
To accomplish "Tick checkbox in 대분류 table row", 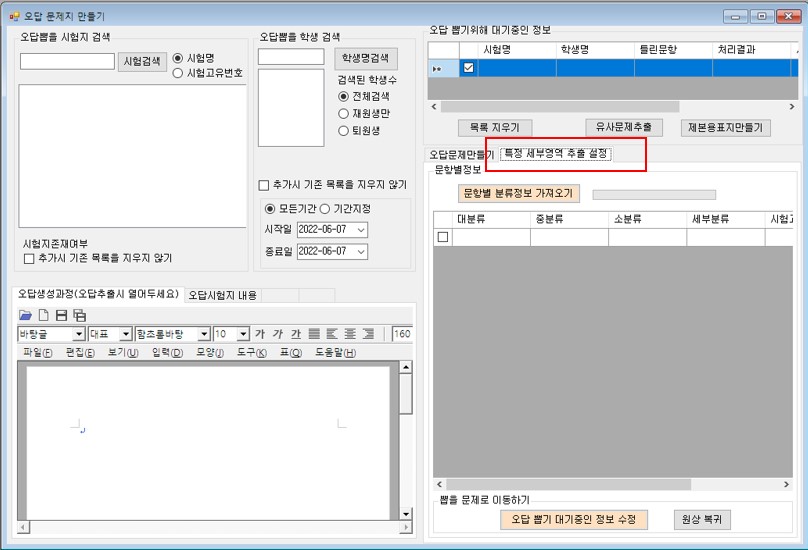I will click(443, 237).
